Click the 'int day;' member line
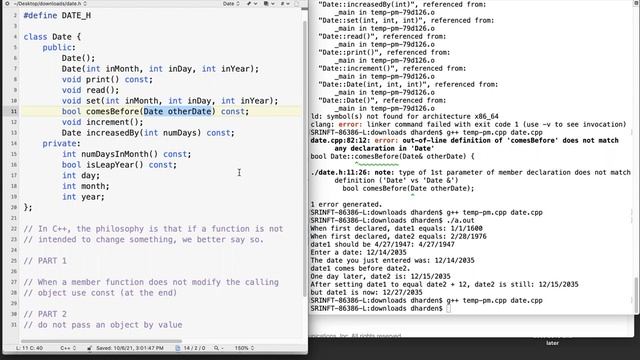This screenshot has width=640, height=360. pos(81,175)
